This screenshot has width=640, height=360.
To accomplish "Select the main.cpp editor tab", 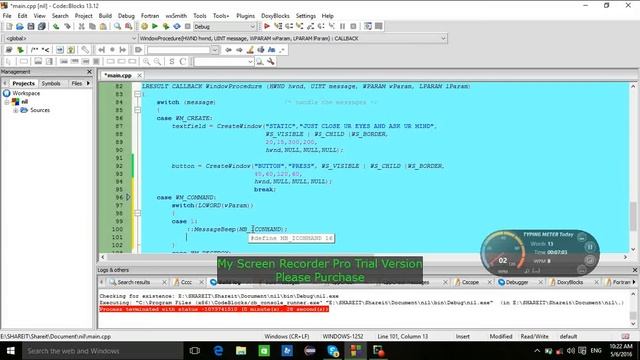I will pyautogui.click(x=118, y=76).
